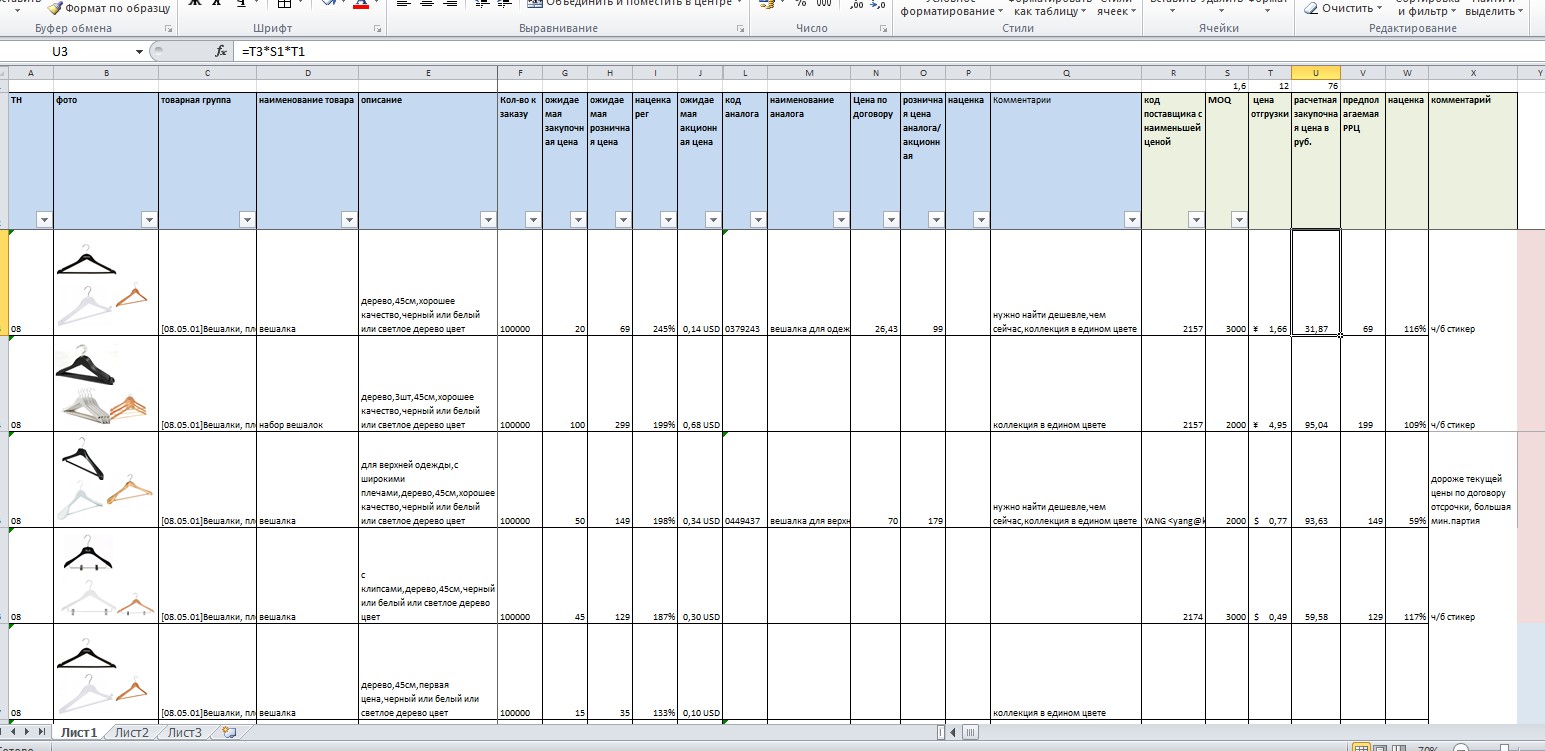Viewport: 1545px width, 751px height.
Task: Open the Alignment (Выравнивание) dialog launcher
Action: [740, 29]
